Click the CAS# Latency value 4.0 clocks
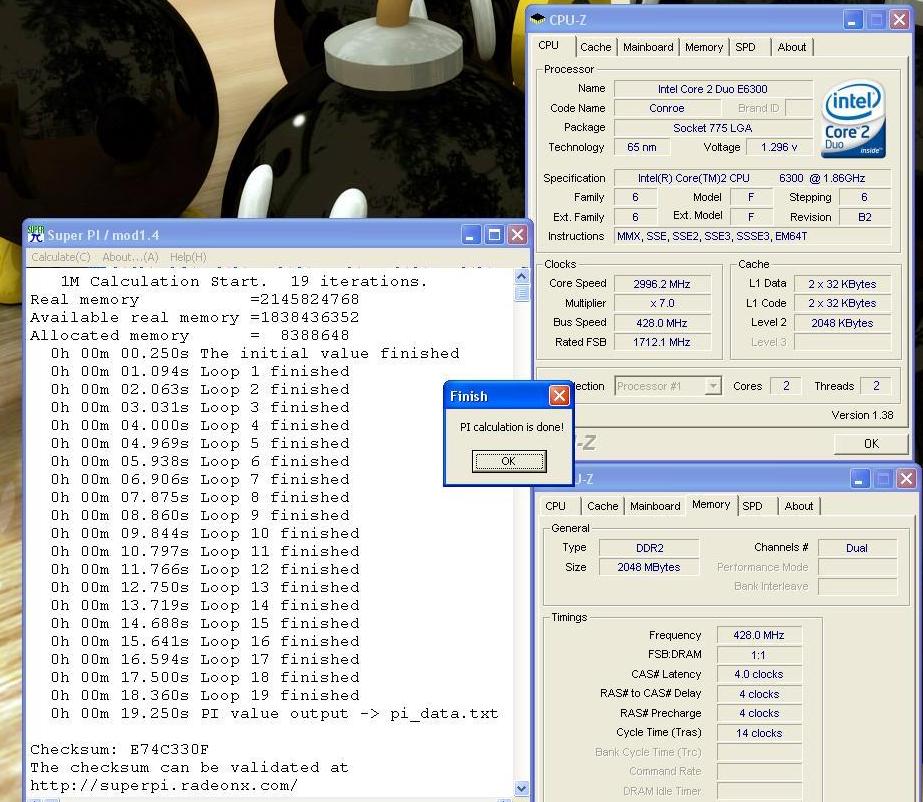Viewport: 923px width, 802px height. 759,674
